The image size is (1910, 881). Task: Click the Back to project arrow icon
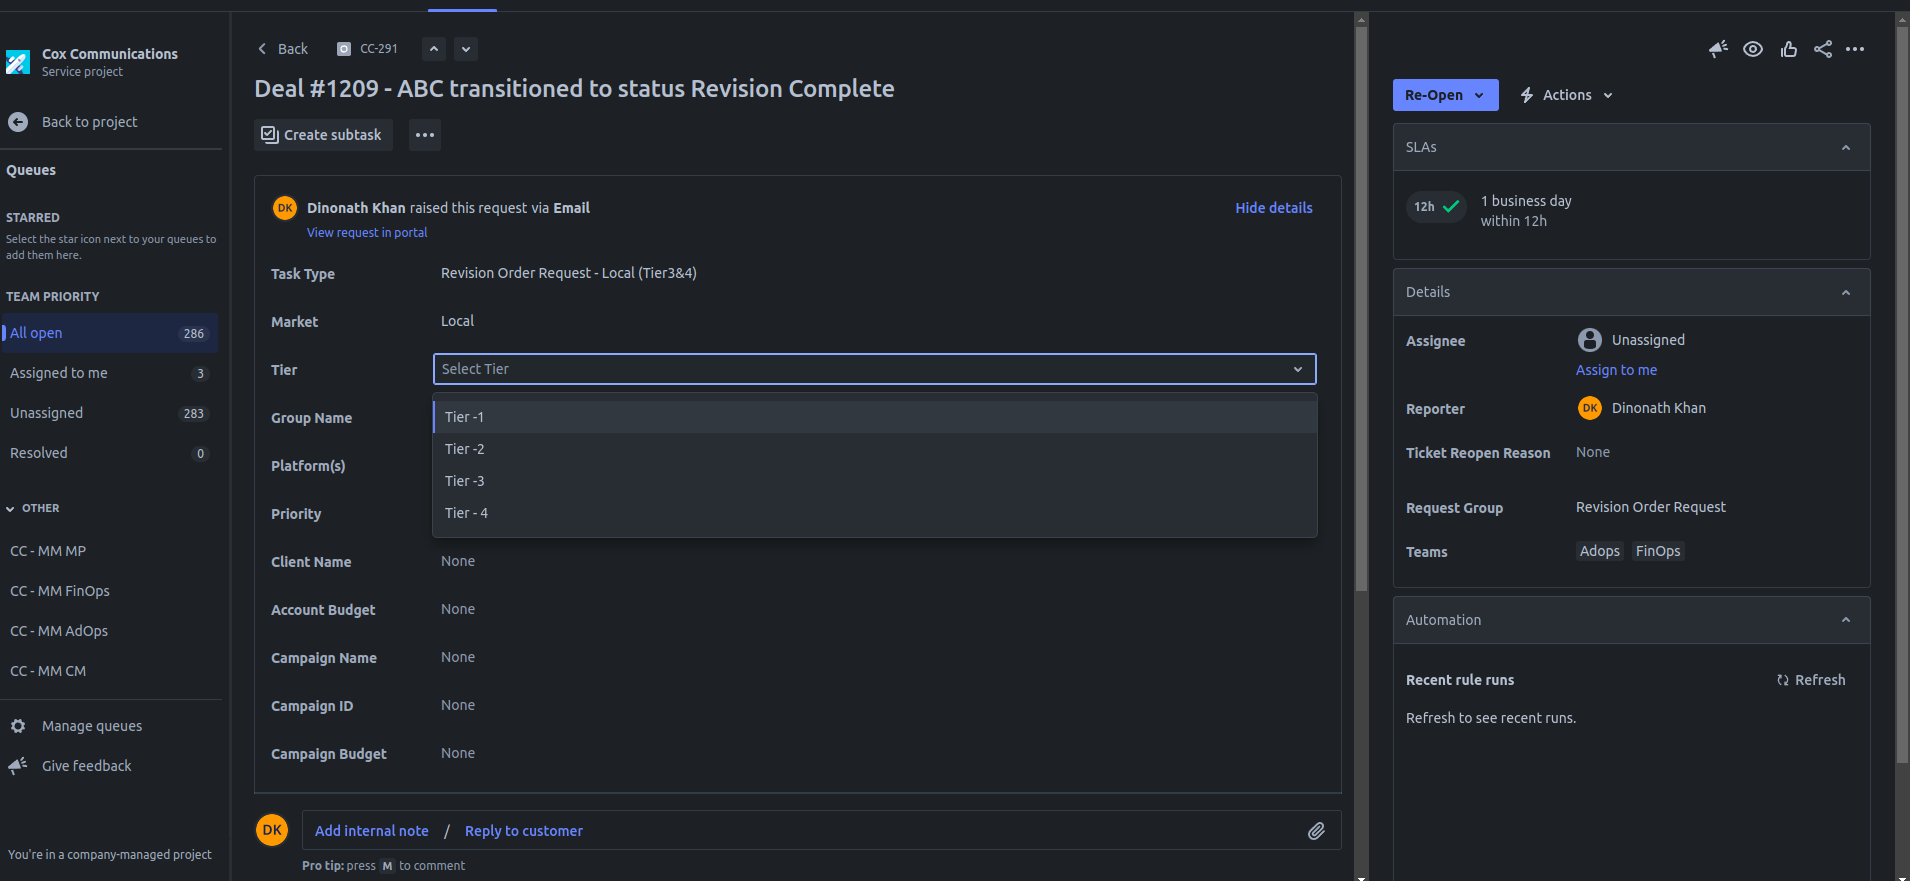18,122
